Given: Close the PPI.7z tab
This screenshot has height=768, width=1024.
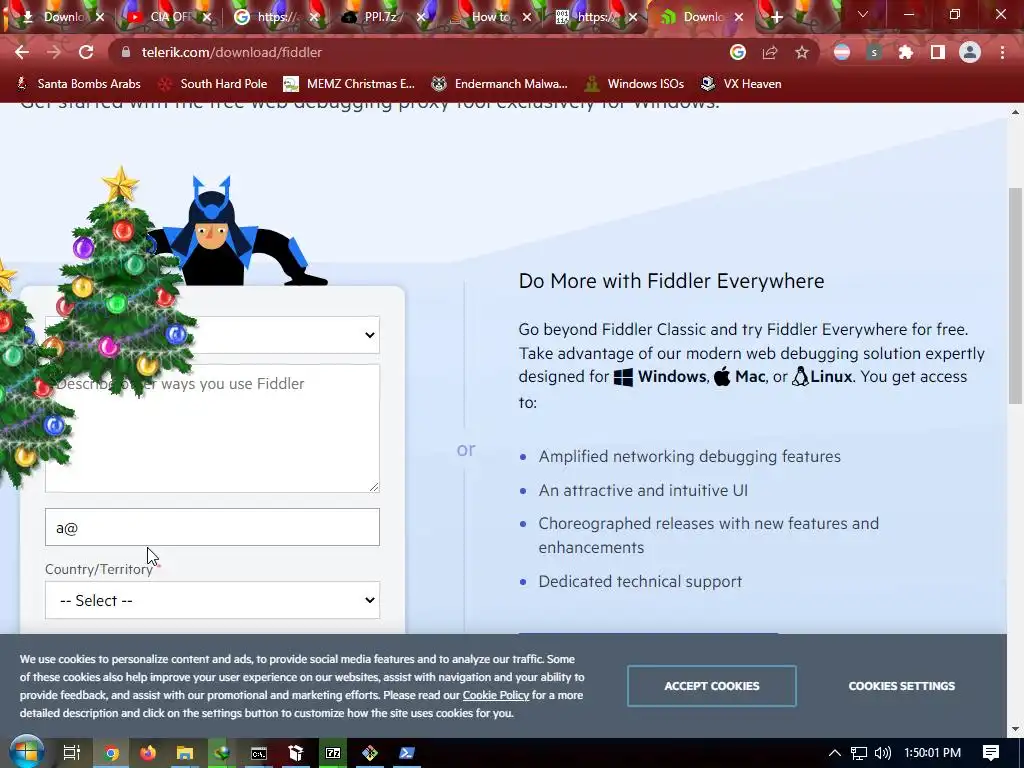Looking at the screenshot, I should pos(421,18).
